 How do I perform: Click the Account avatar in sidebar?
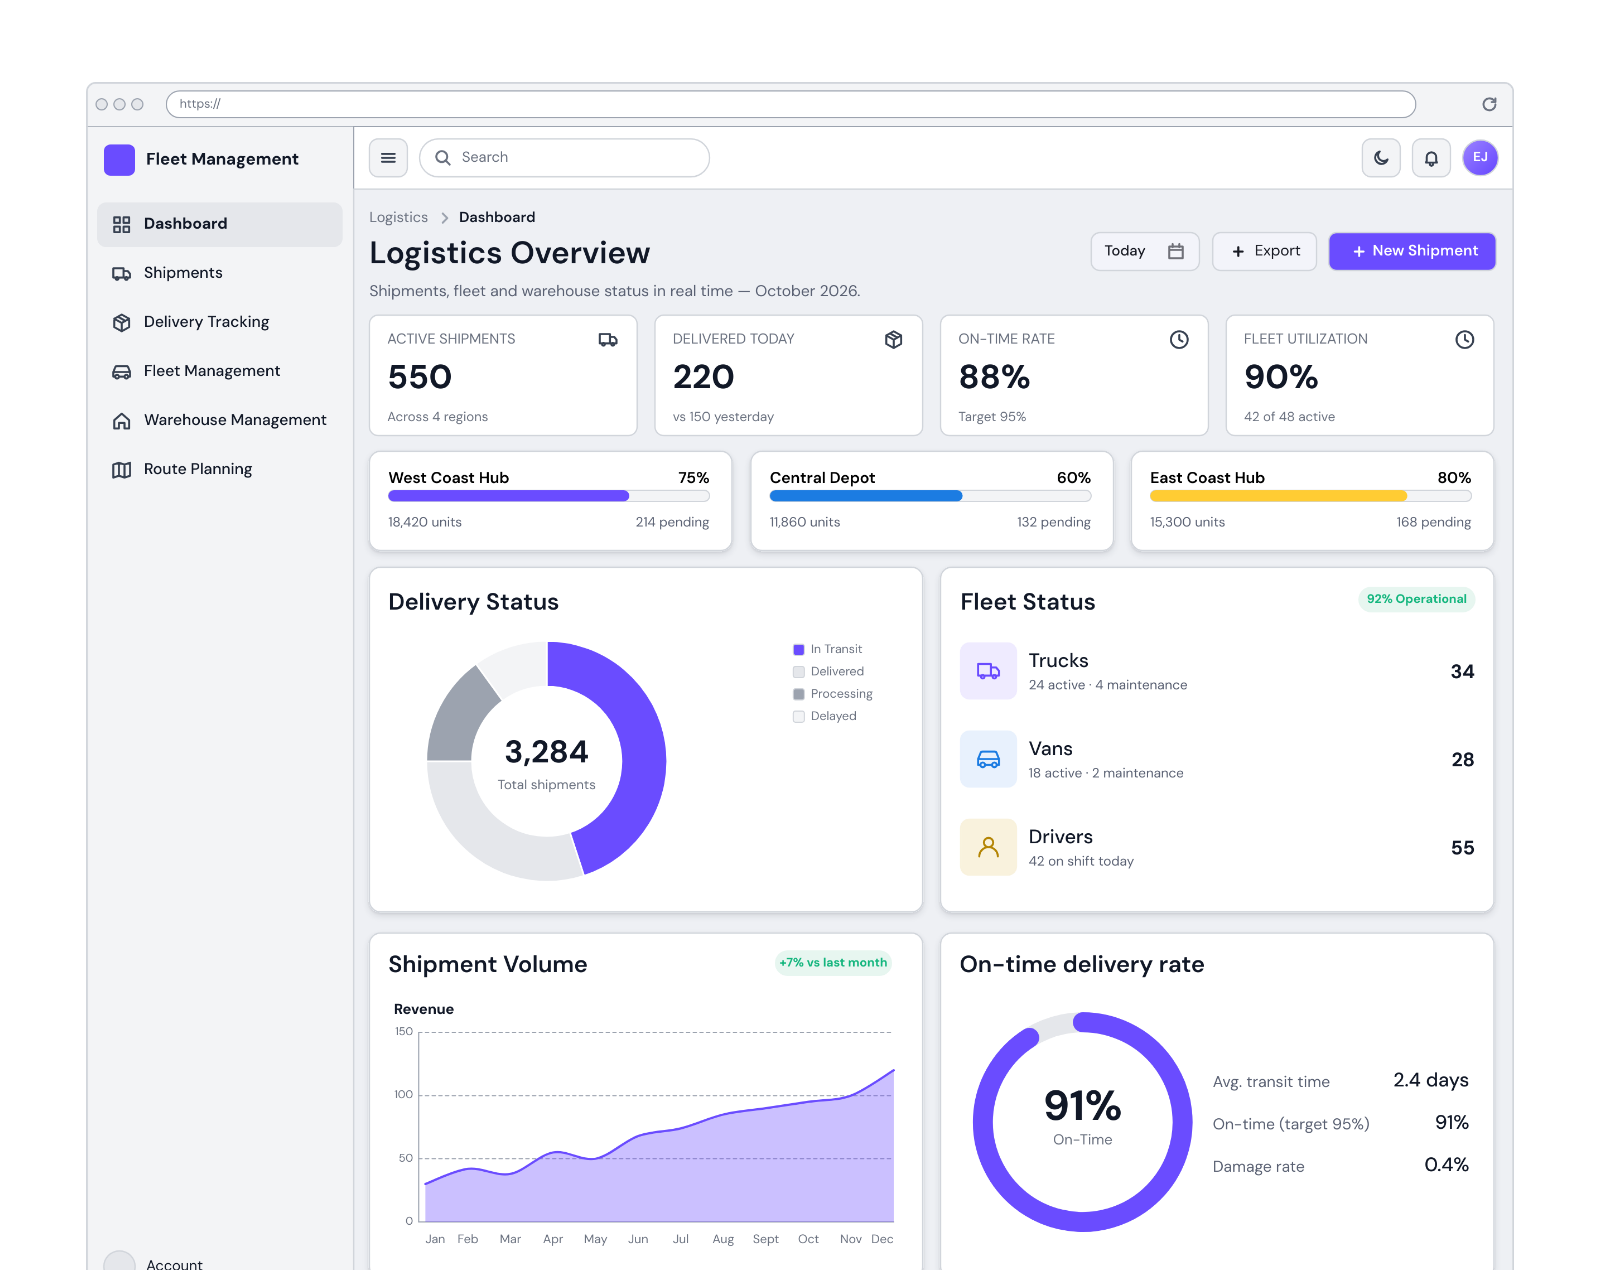(x=119, y=1261)
